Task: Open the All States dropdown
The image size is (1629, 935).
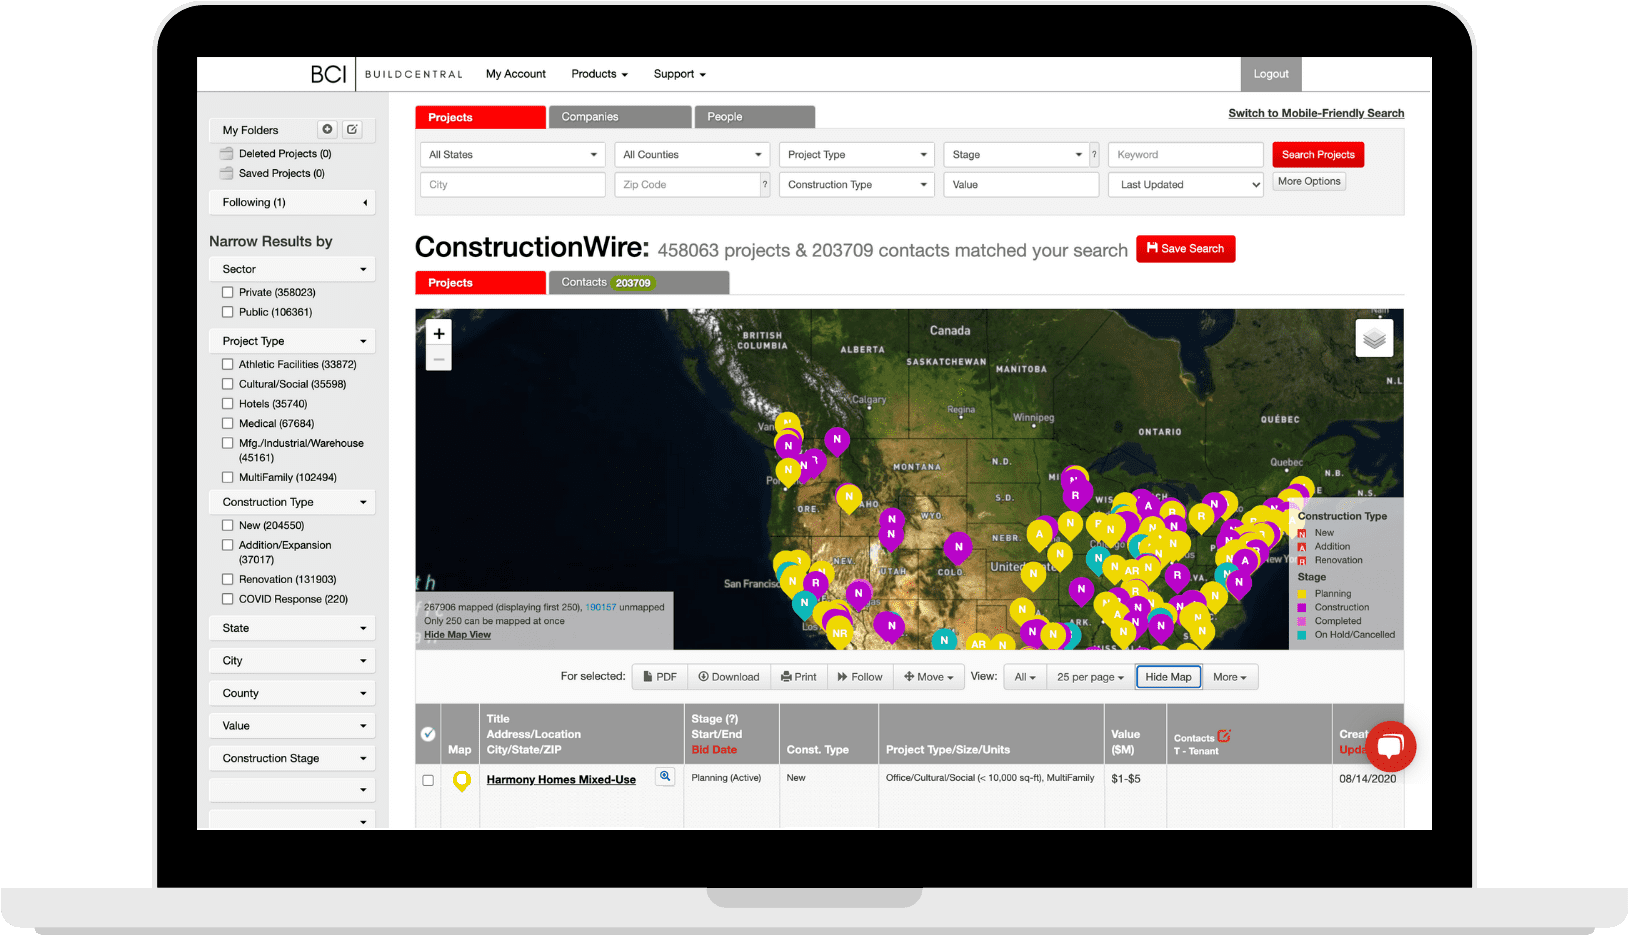Action: pos(513,155)
